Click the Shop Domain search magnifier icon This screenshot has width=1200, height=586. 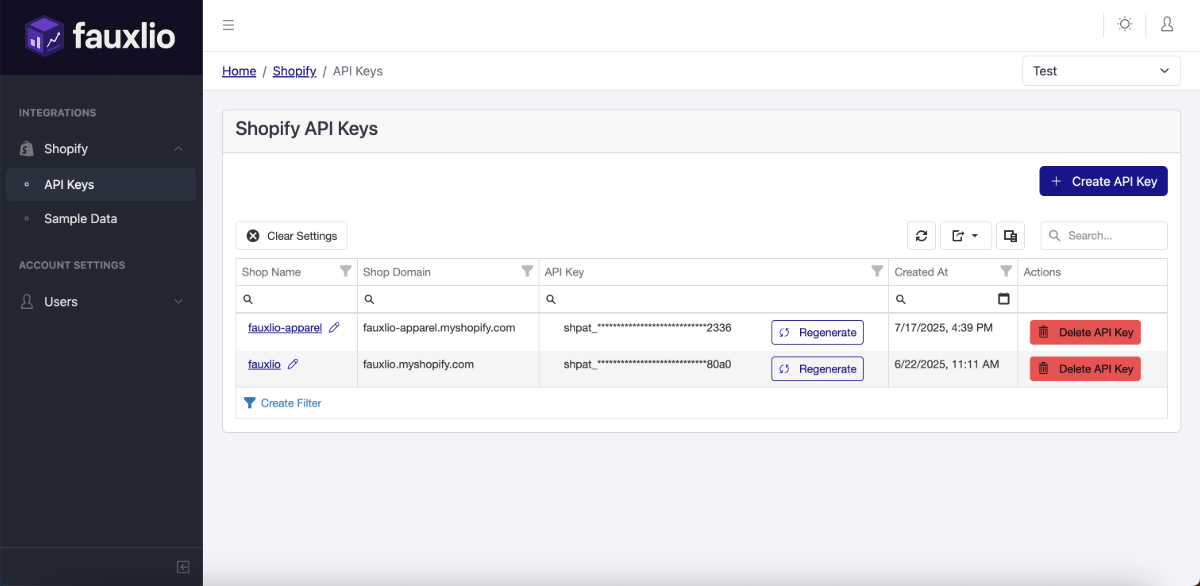(x=369, y=299)
